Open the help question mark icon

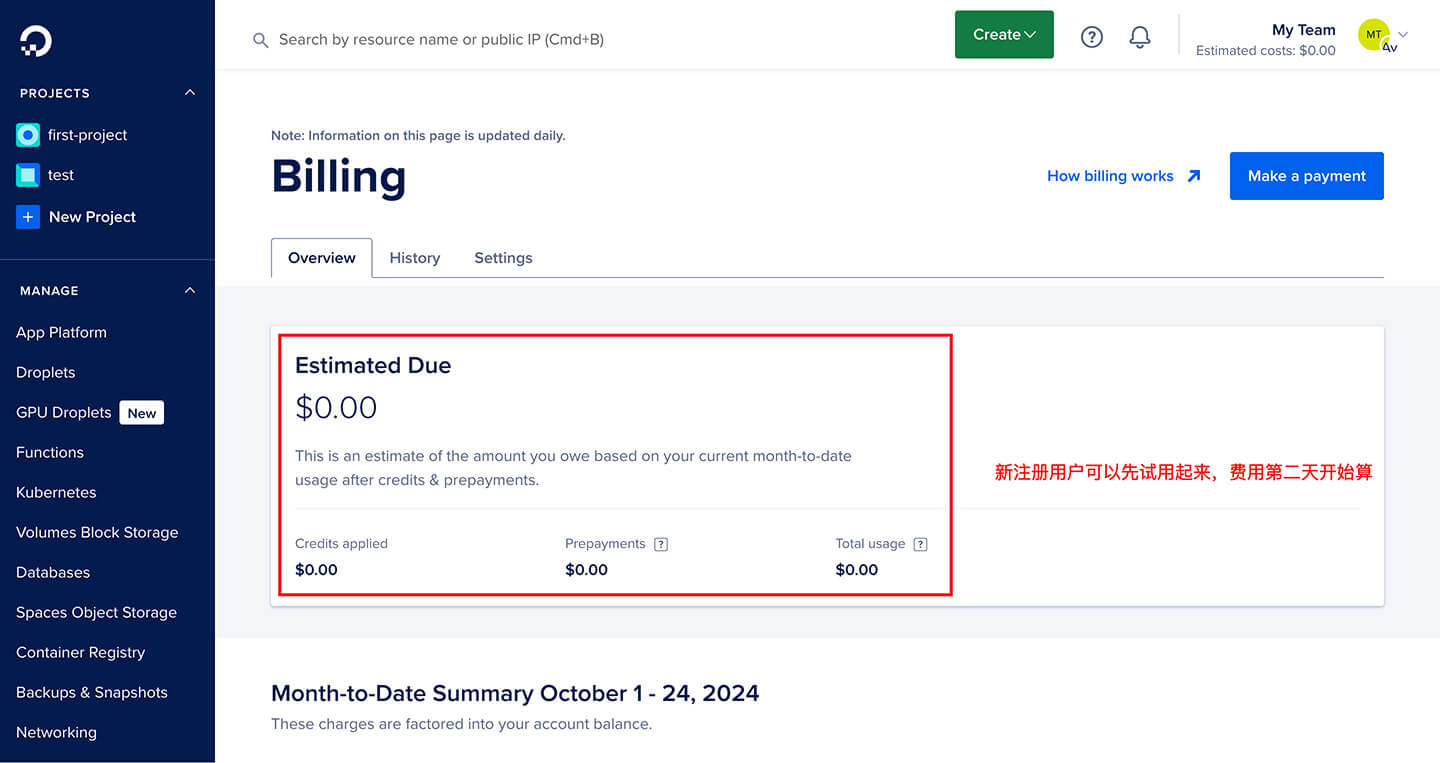[x=1092, y=37]
